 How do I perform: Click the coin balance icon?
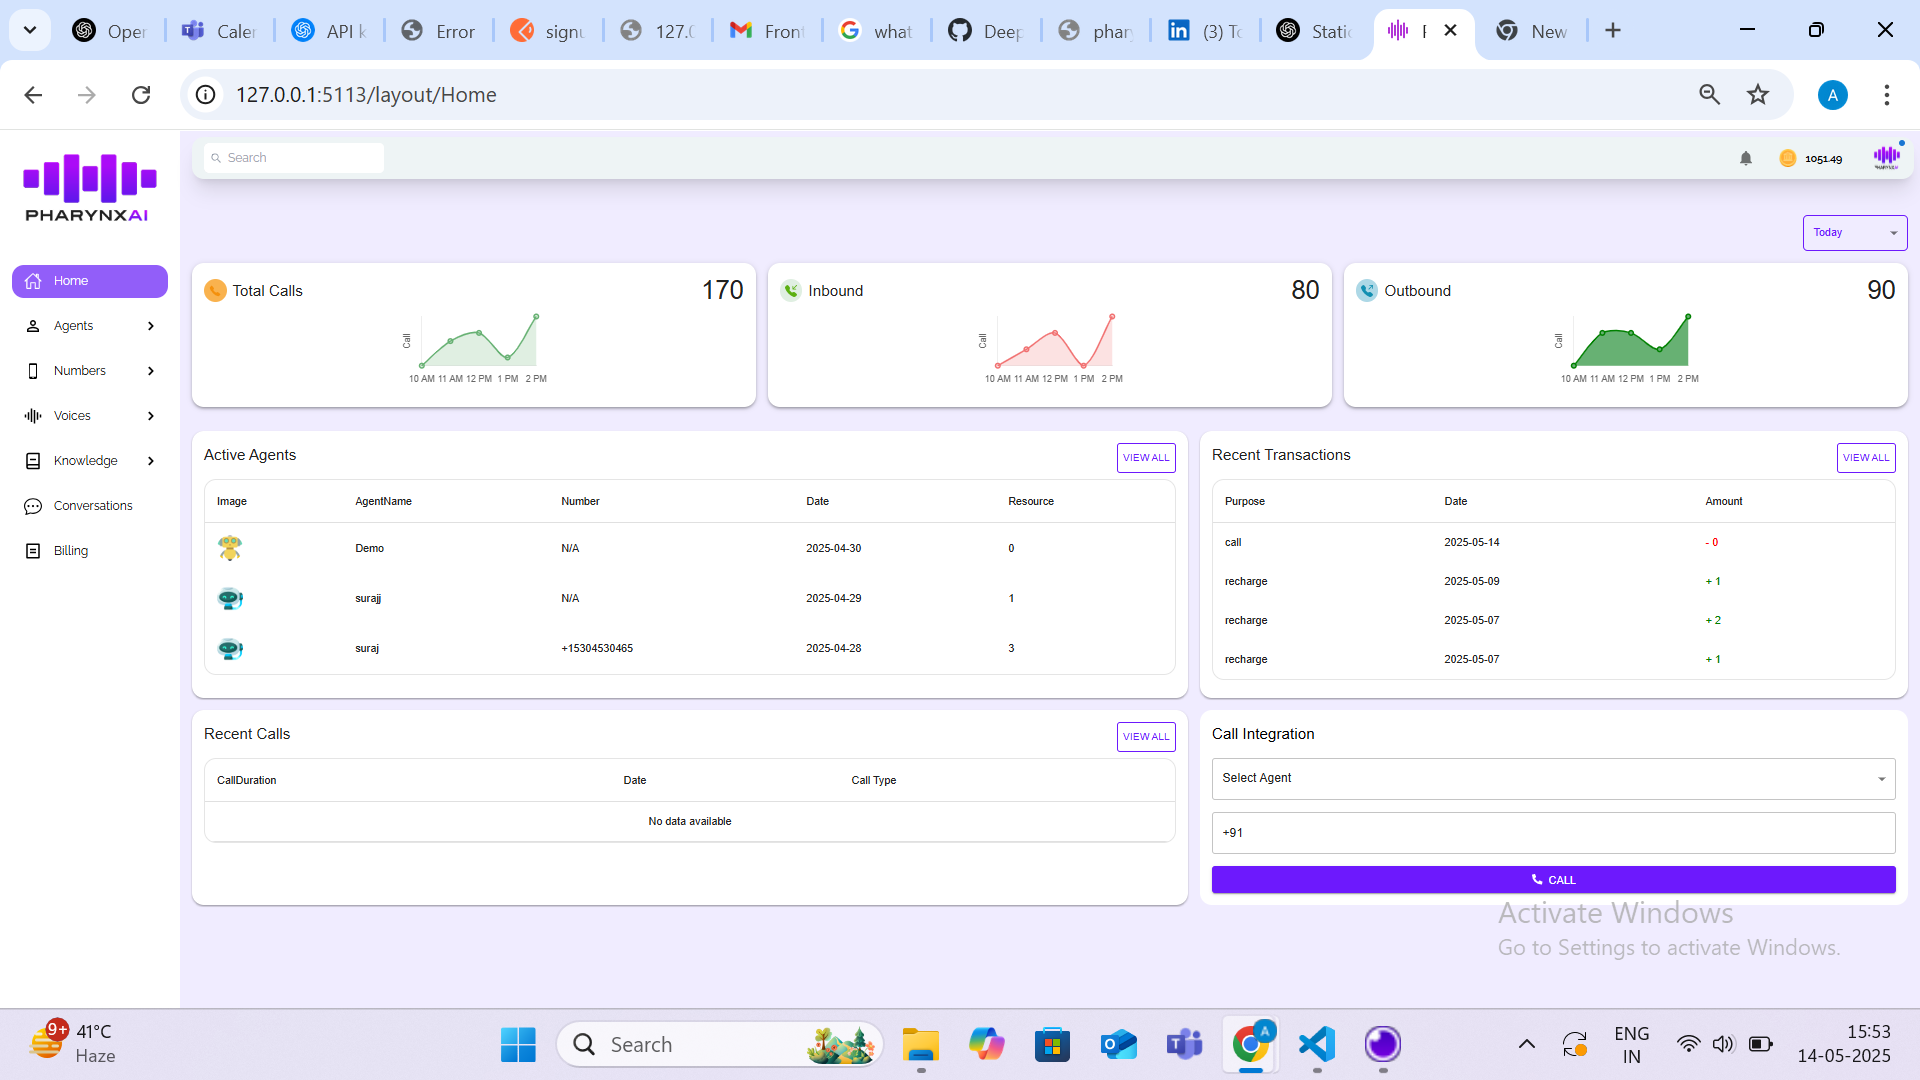point(1788,158)
